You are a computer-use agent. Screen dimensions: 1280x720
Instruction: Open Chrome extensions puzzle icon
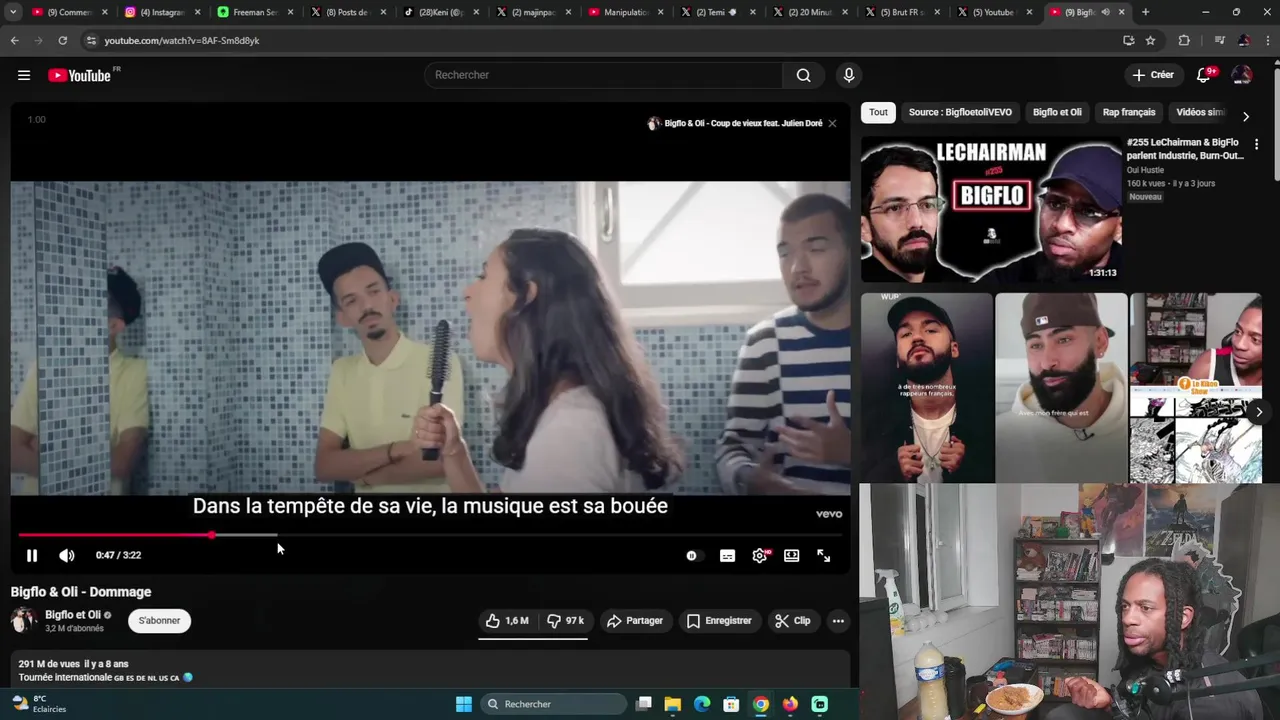[x=1184, y=40]
